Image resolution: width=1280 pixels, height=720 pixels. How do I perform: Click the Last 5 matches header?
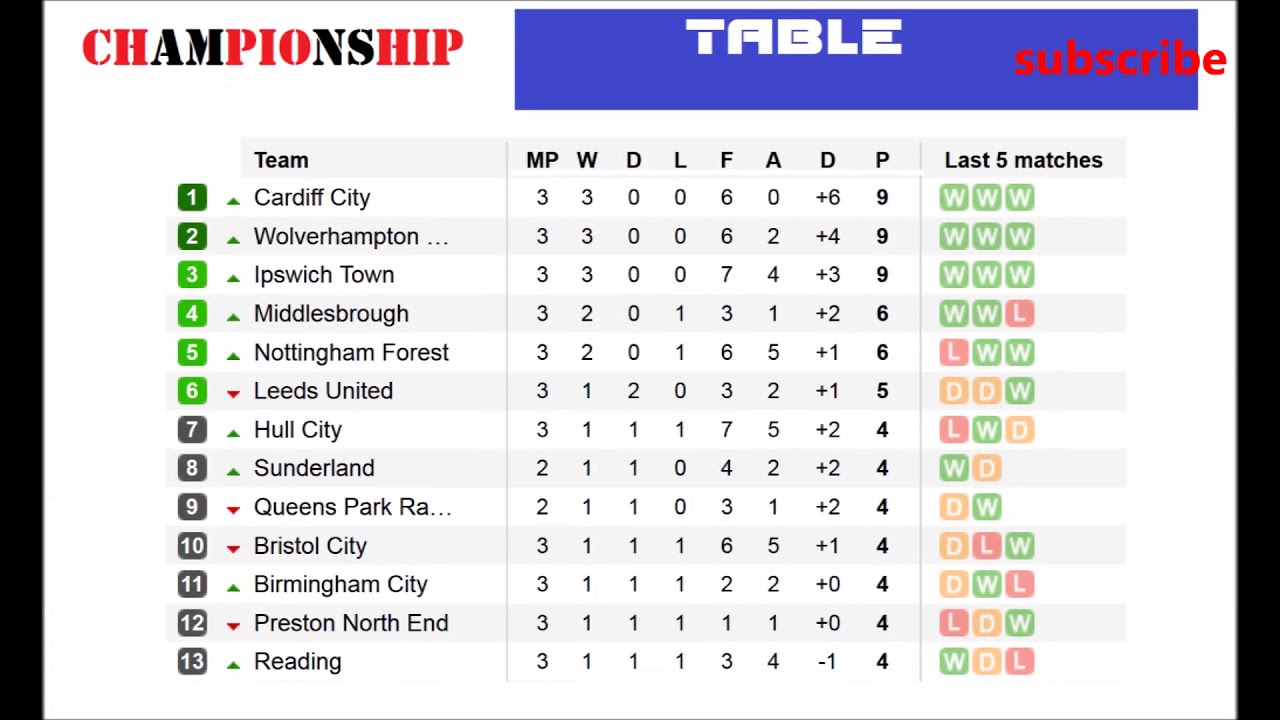[x=1023, y=160]
